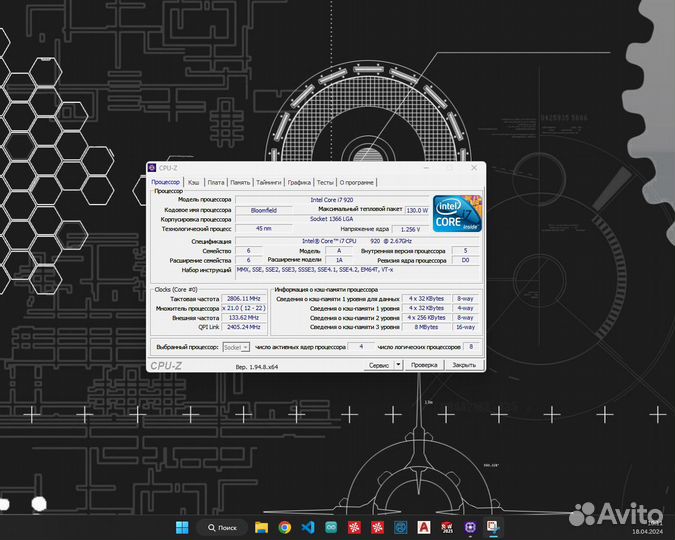Viewport: 675px width, 540px height.
Task: Click the L3 cache '8 MBytes' value
Action: [x=426, y=327]
